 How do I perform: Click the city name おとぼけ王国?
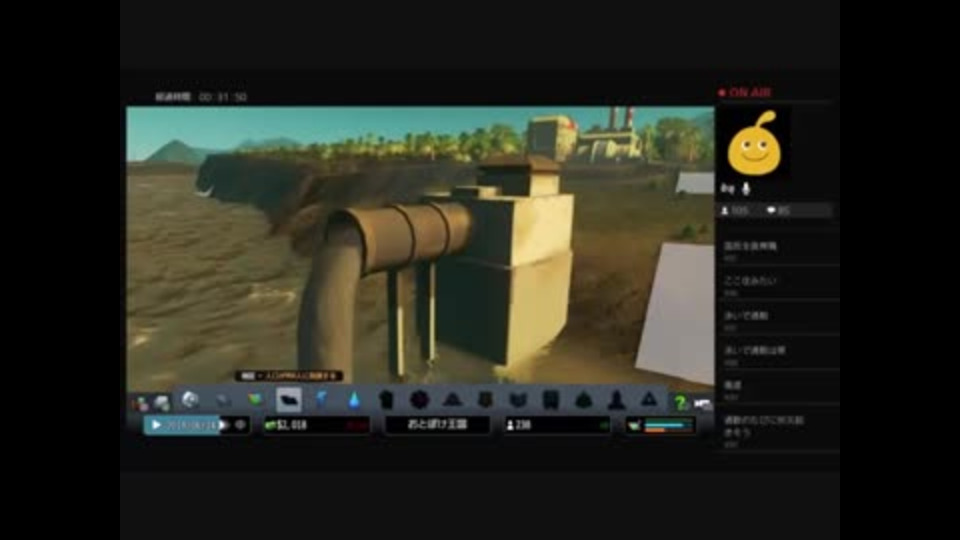437,424
